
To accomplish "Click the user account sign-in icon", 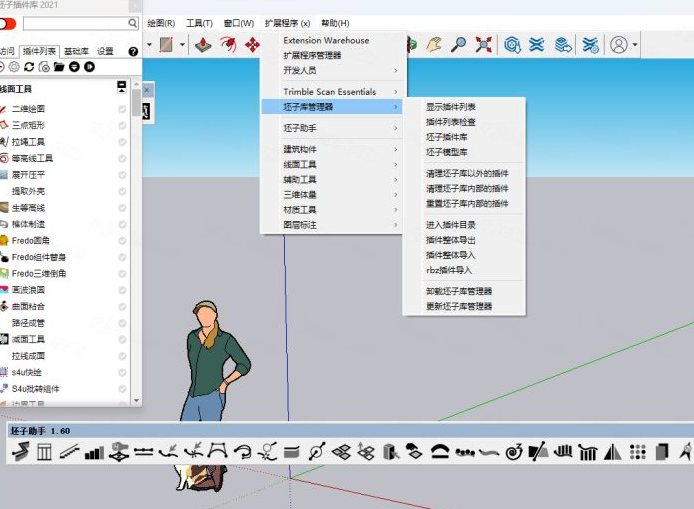I will pos(619,45).
